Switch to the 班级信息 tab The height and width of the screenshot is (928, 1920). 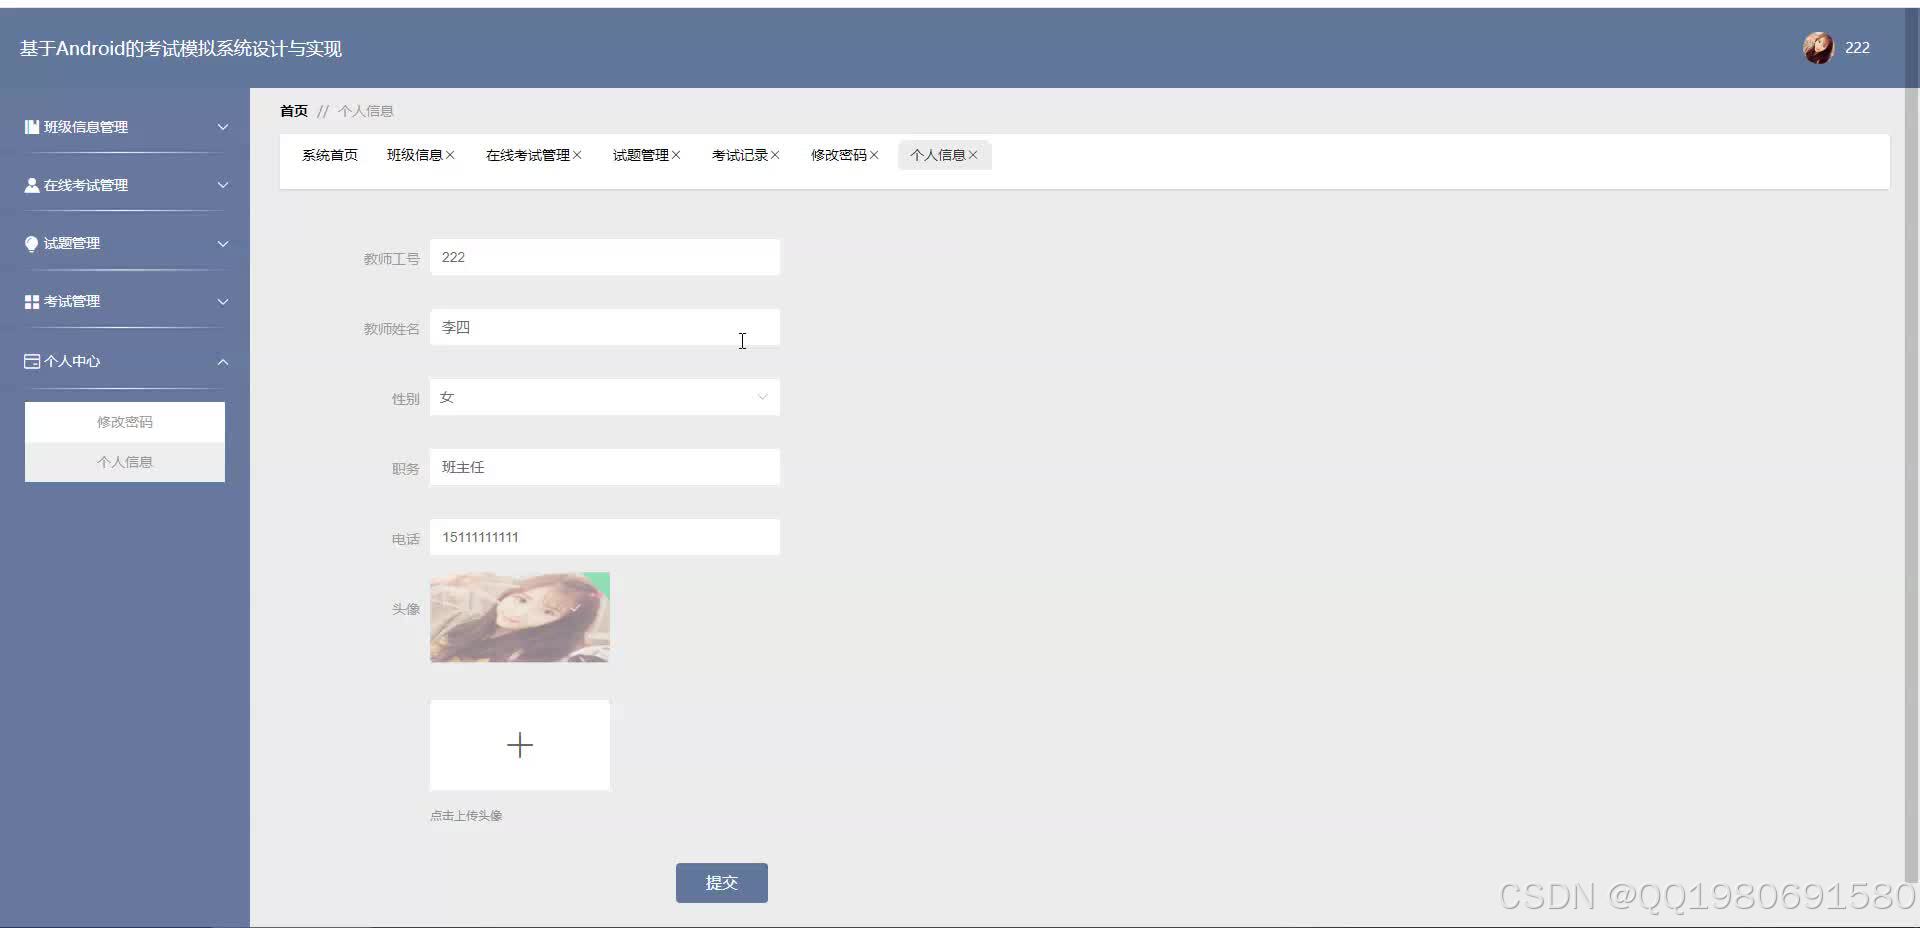tap(414, 155)
